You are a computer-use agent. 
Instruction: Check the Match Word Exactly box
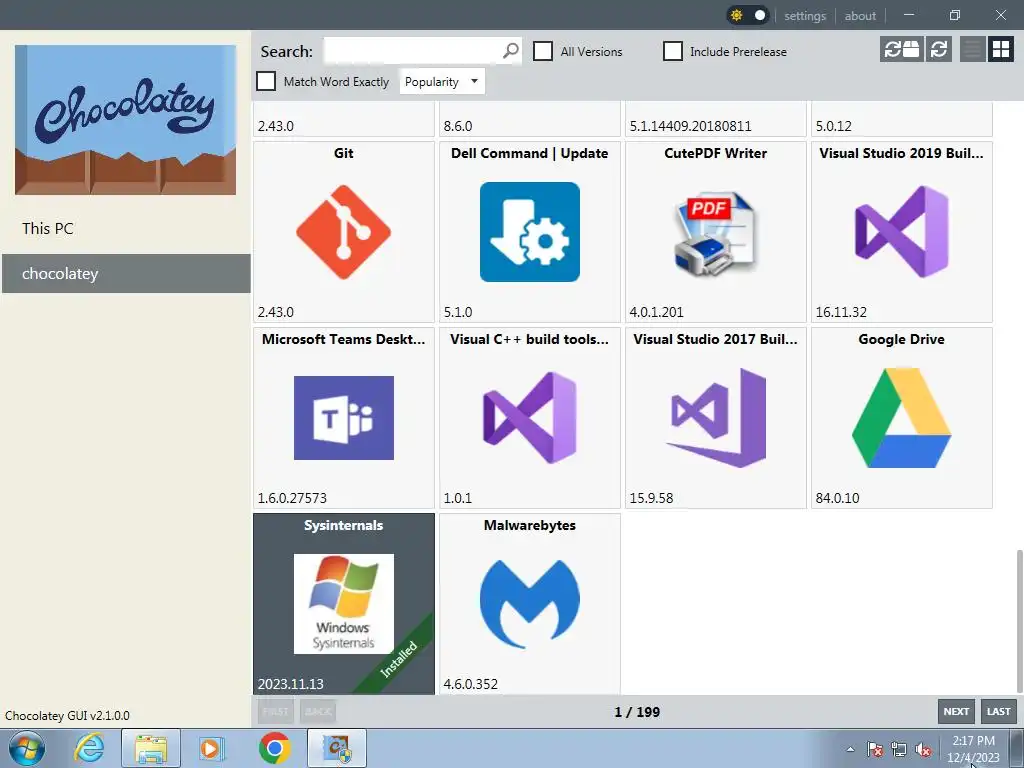click(x=266, y=81)
